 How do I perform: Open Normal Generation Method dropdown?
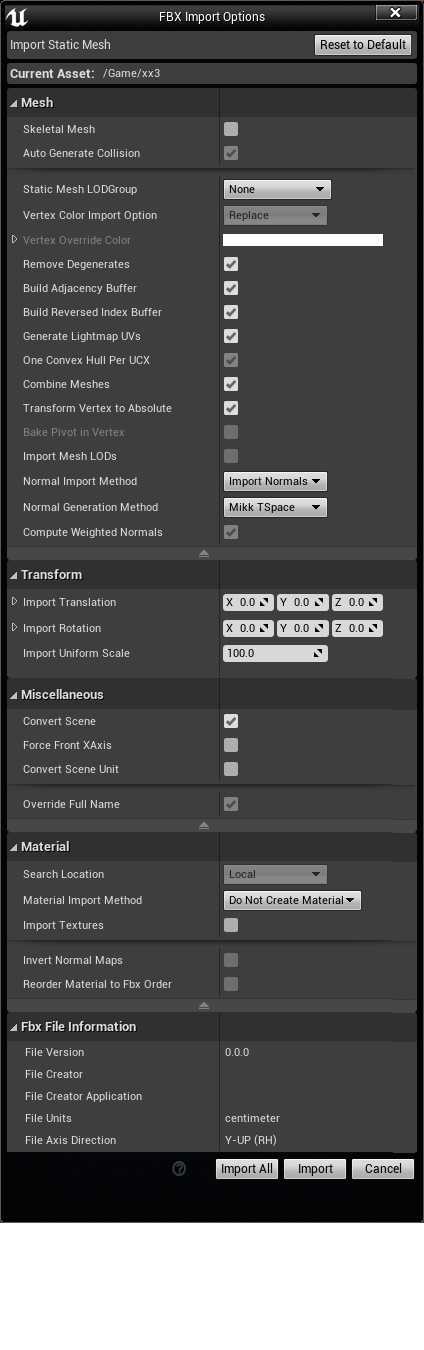coord(275,507)
